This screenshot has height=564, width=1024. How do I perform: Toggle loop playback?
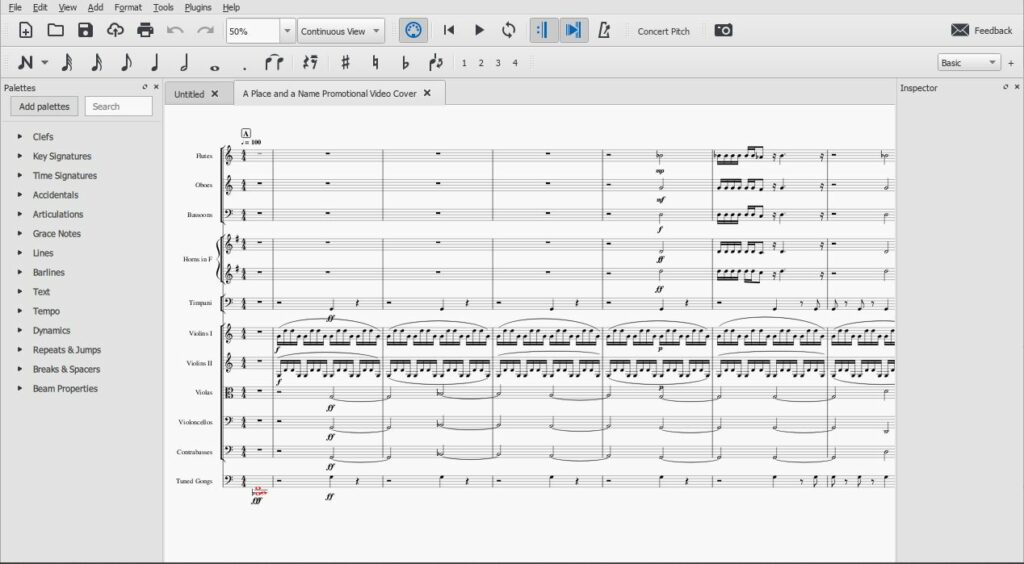509,31
